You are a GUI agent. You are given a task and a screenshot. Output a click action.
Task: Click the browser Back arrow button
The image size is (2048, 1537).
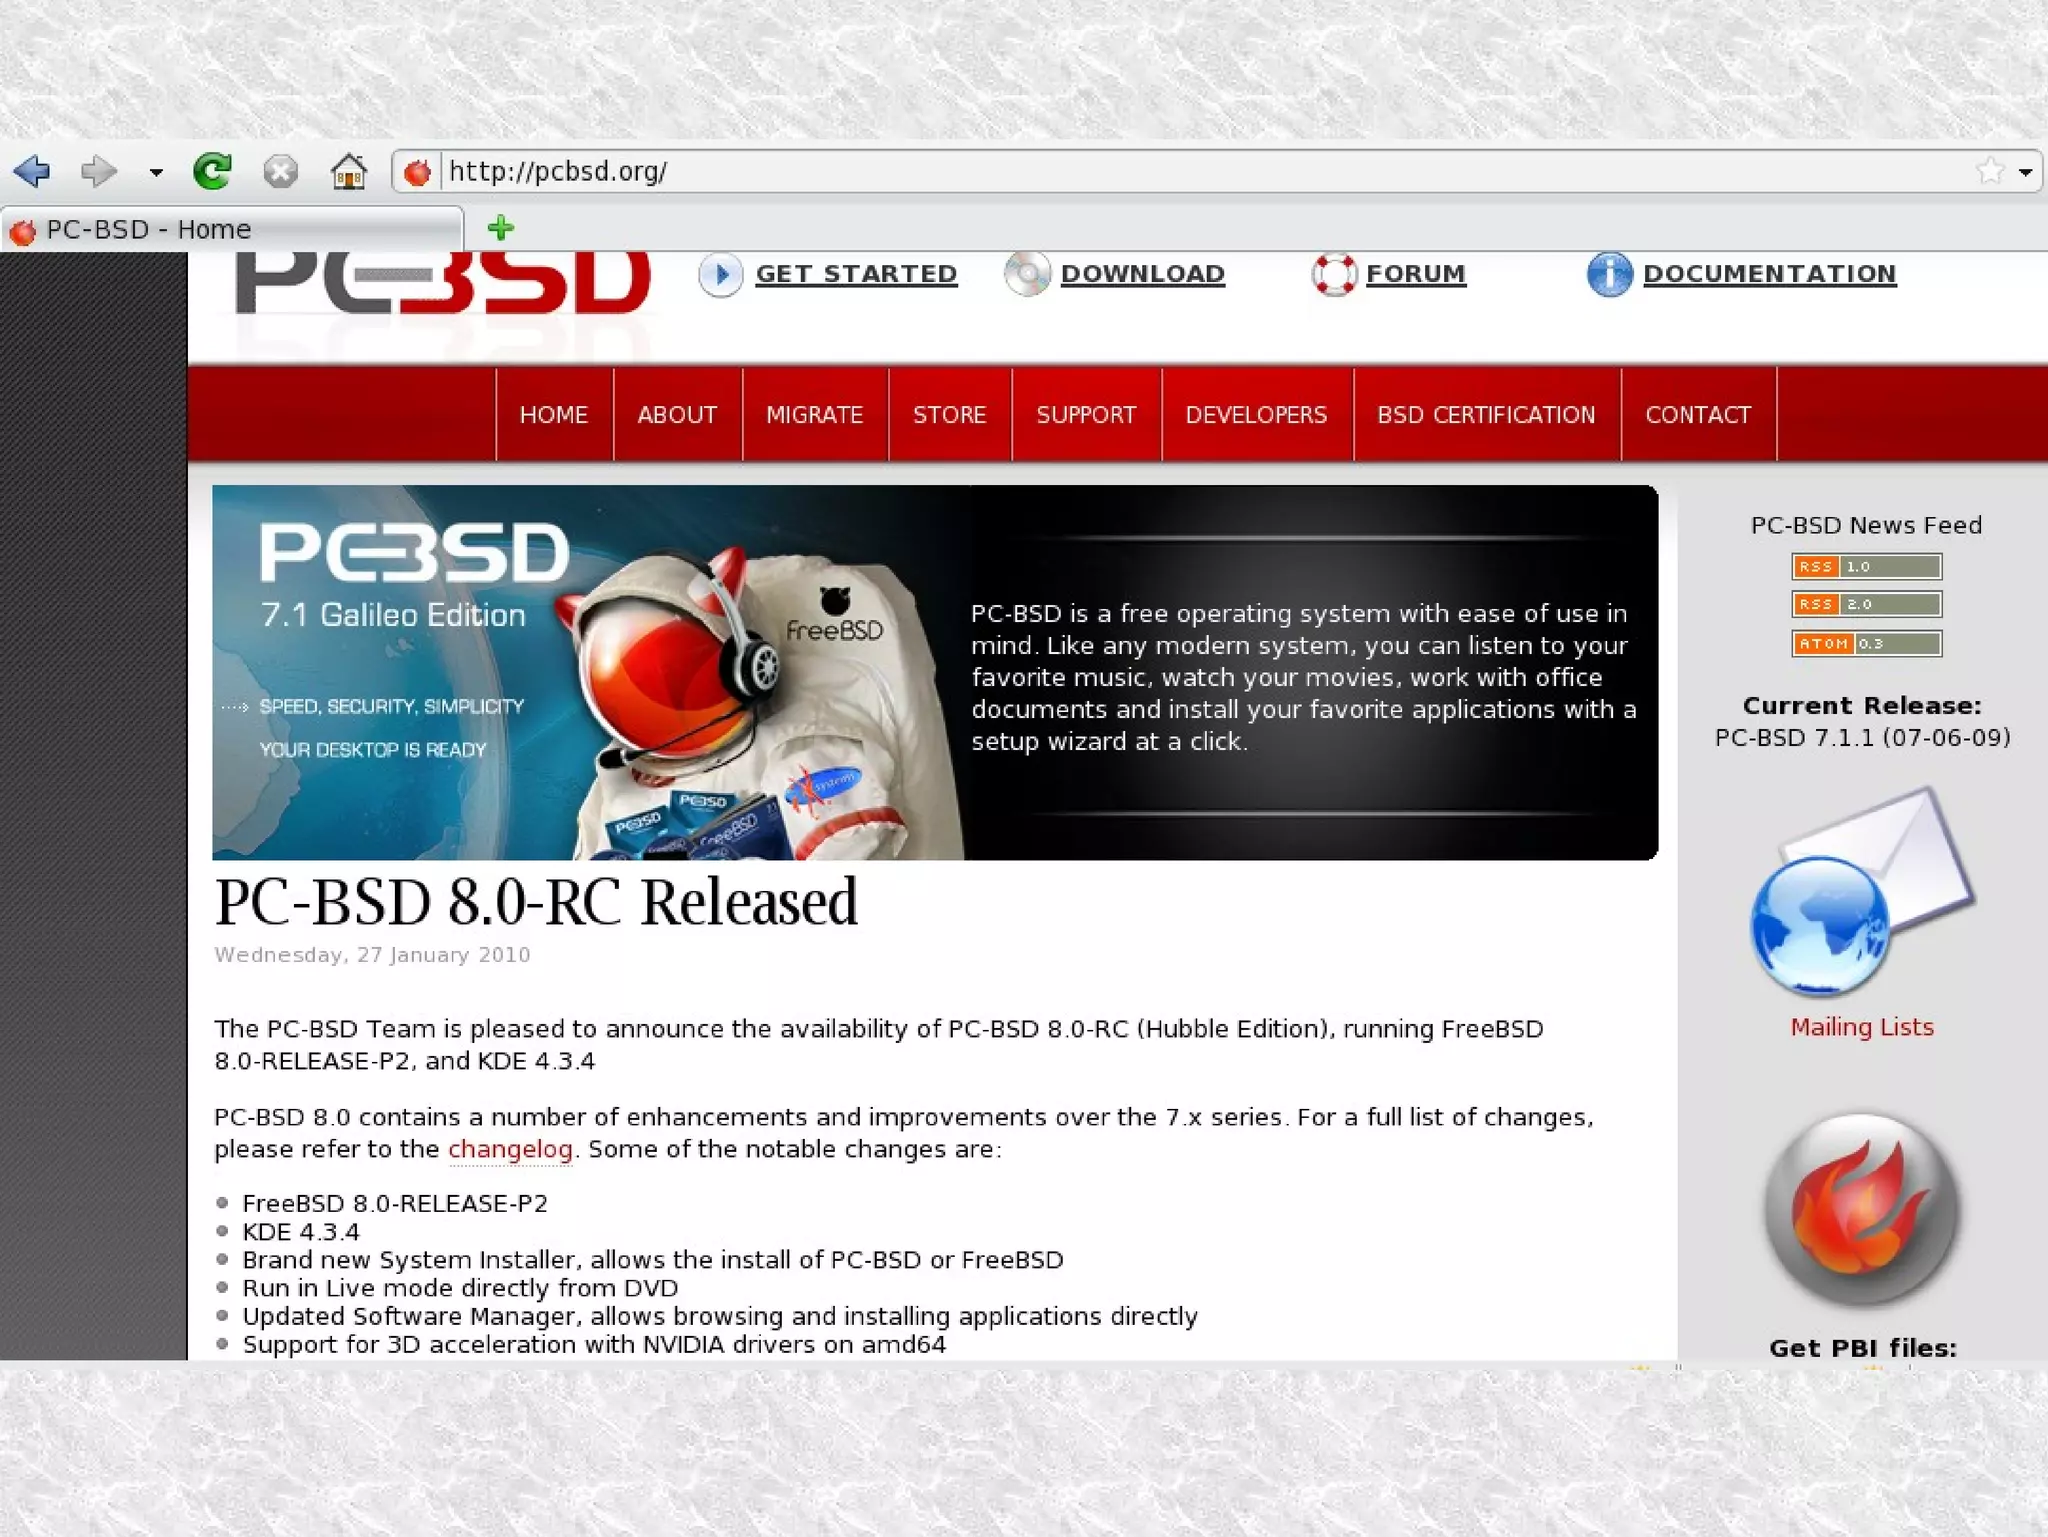[32, 171]
